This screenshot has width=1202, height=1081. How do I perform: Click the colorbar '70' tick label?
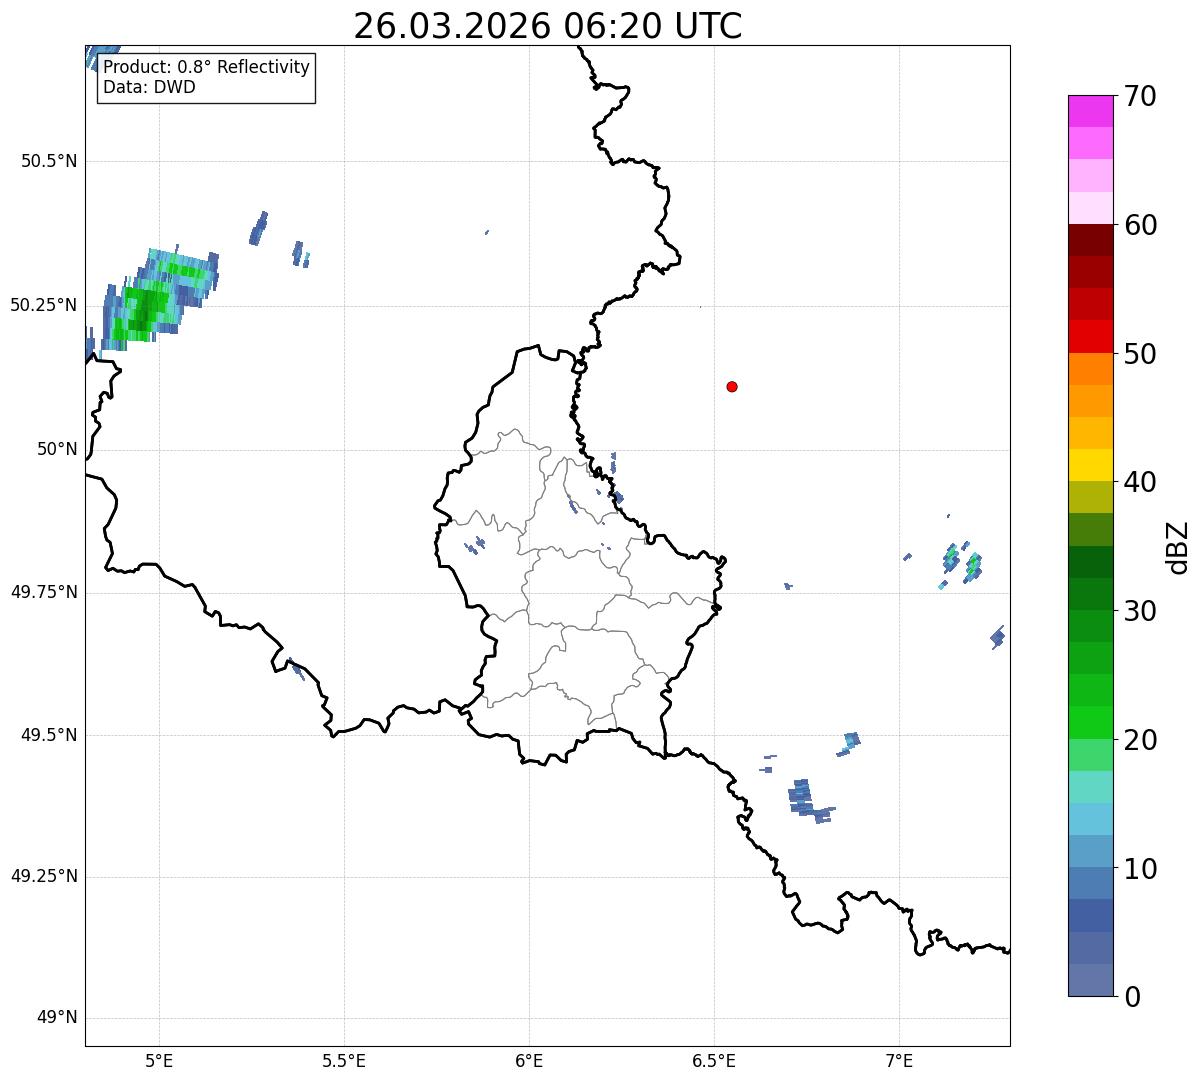1140,97
